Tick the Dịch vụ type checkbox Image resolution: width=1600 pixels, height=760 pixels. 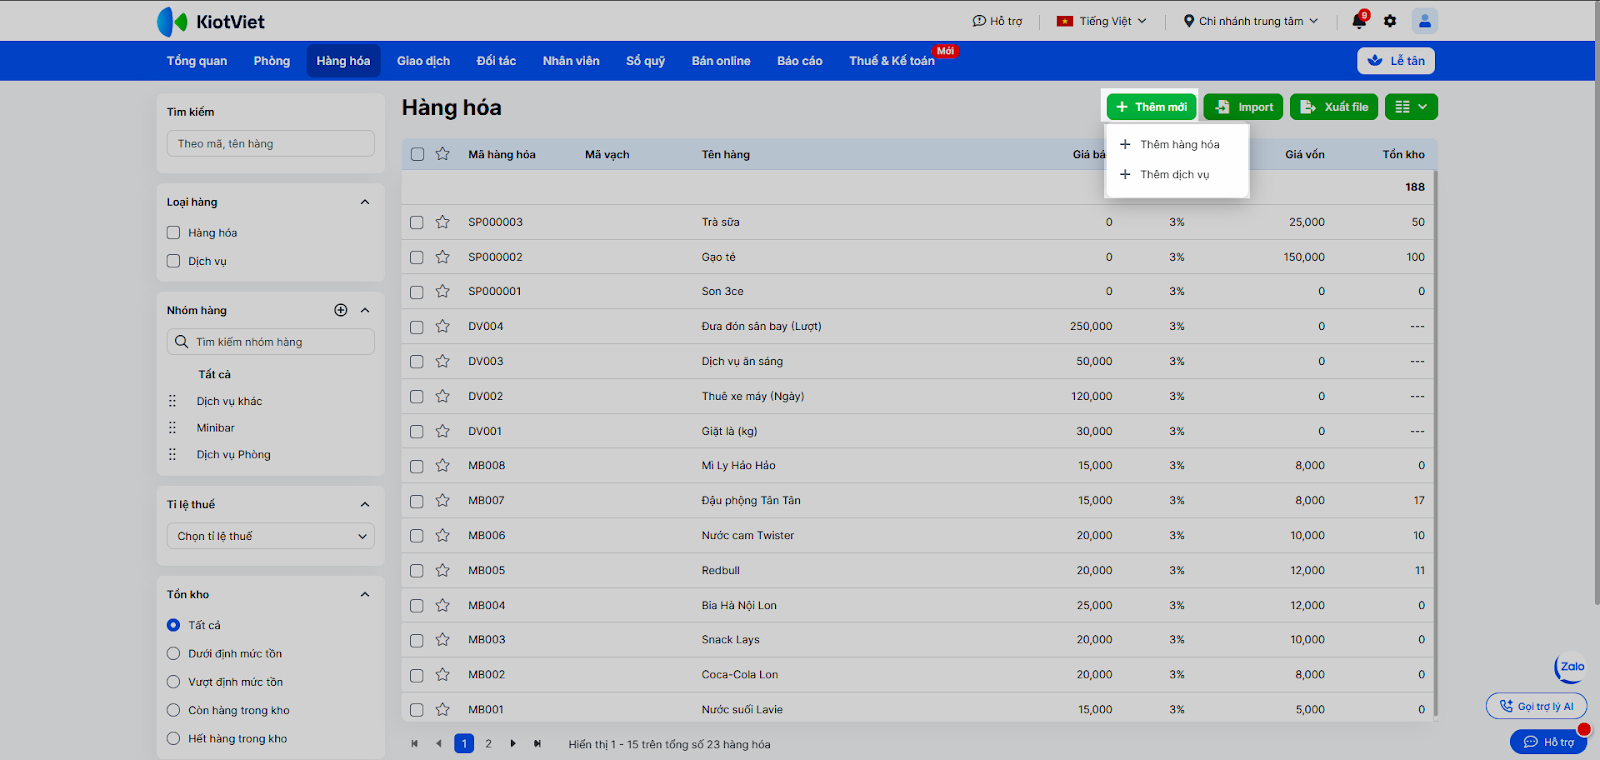pyautogui.click(x=173, y=261)
